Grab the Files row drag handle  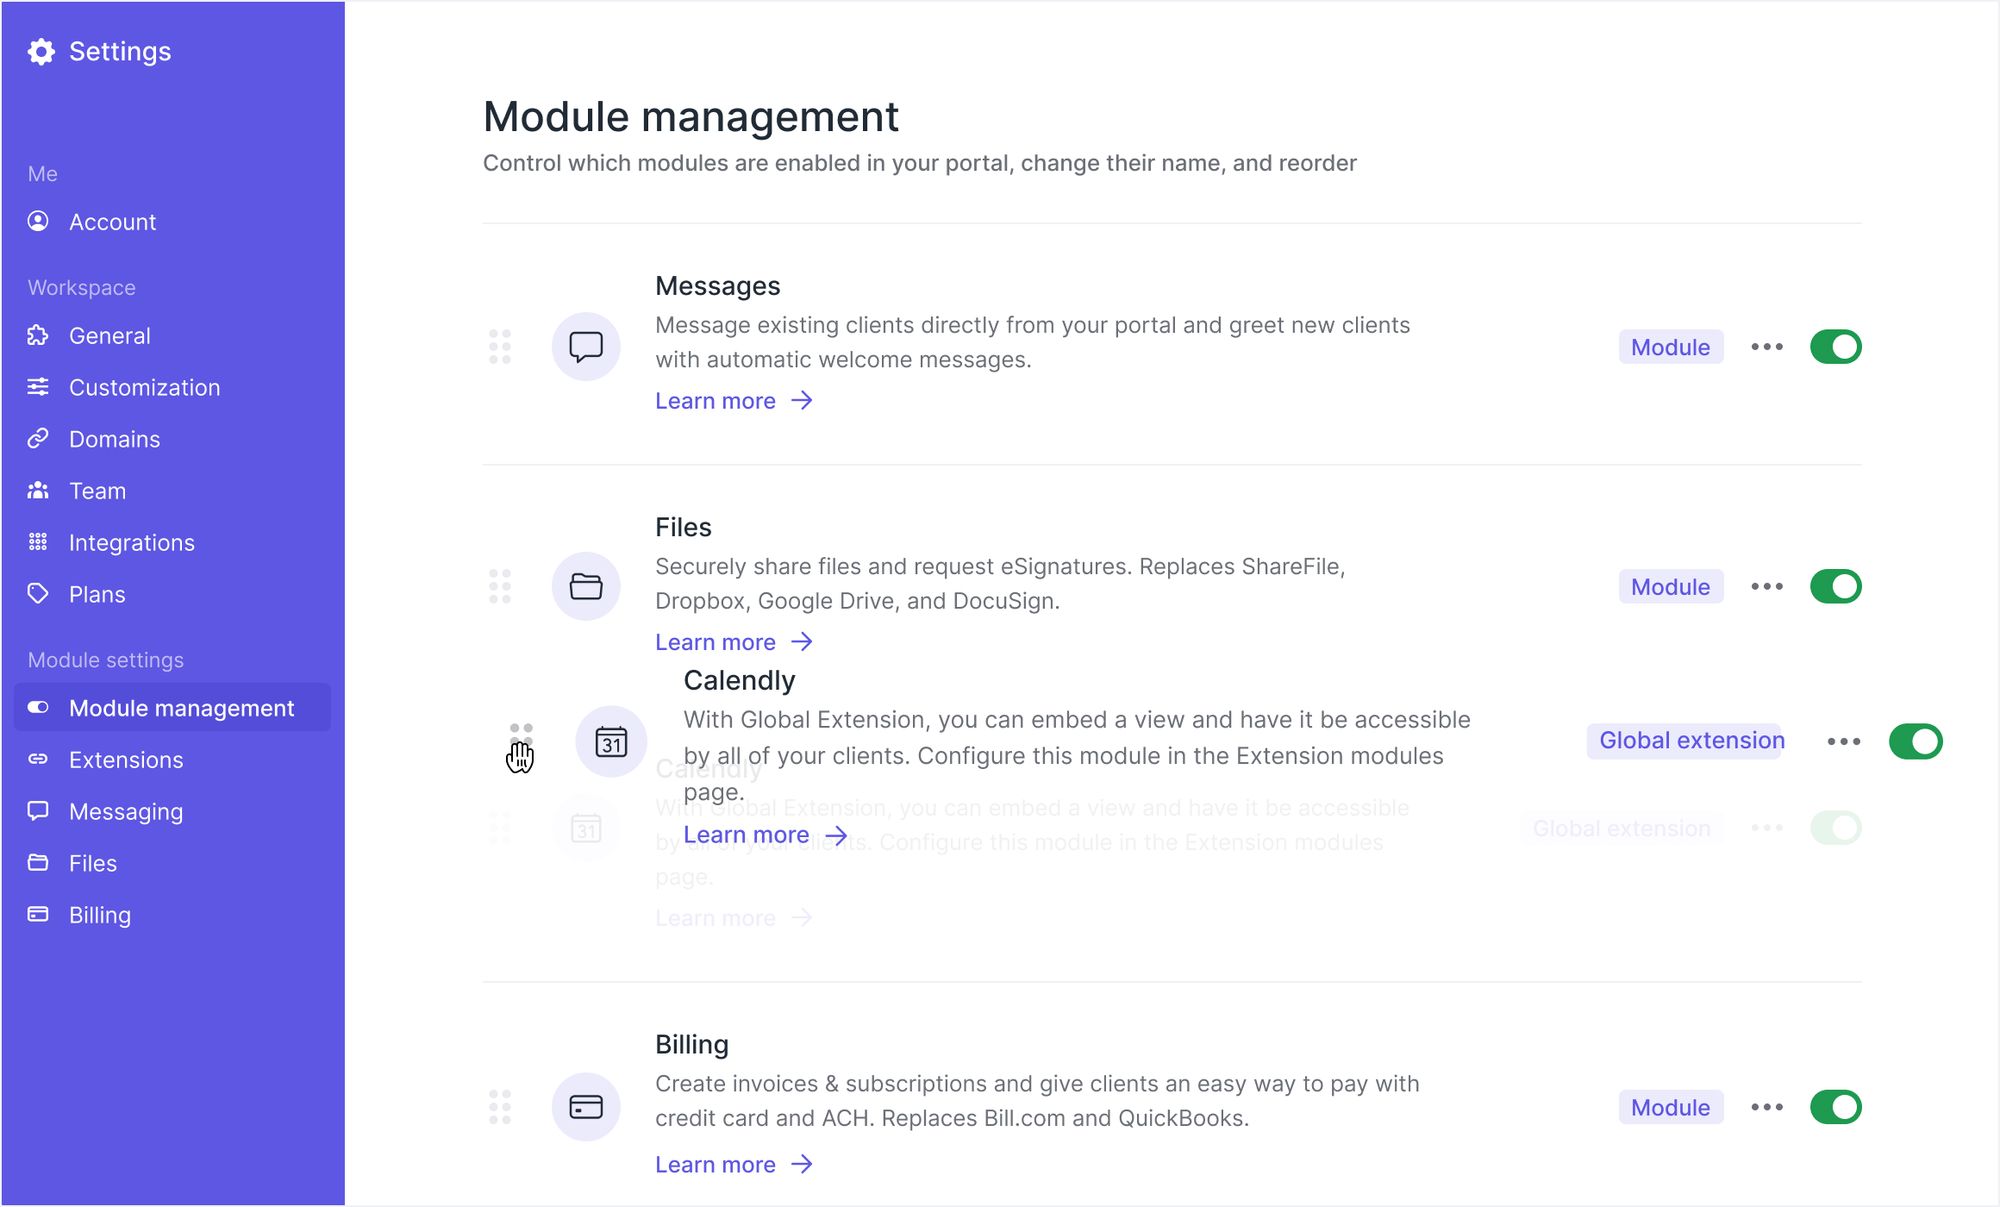pos(500,586)
